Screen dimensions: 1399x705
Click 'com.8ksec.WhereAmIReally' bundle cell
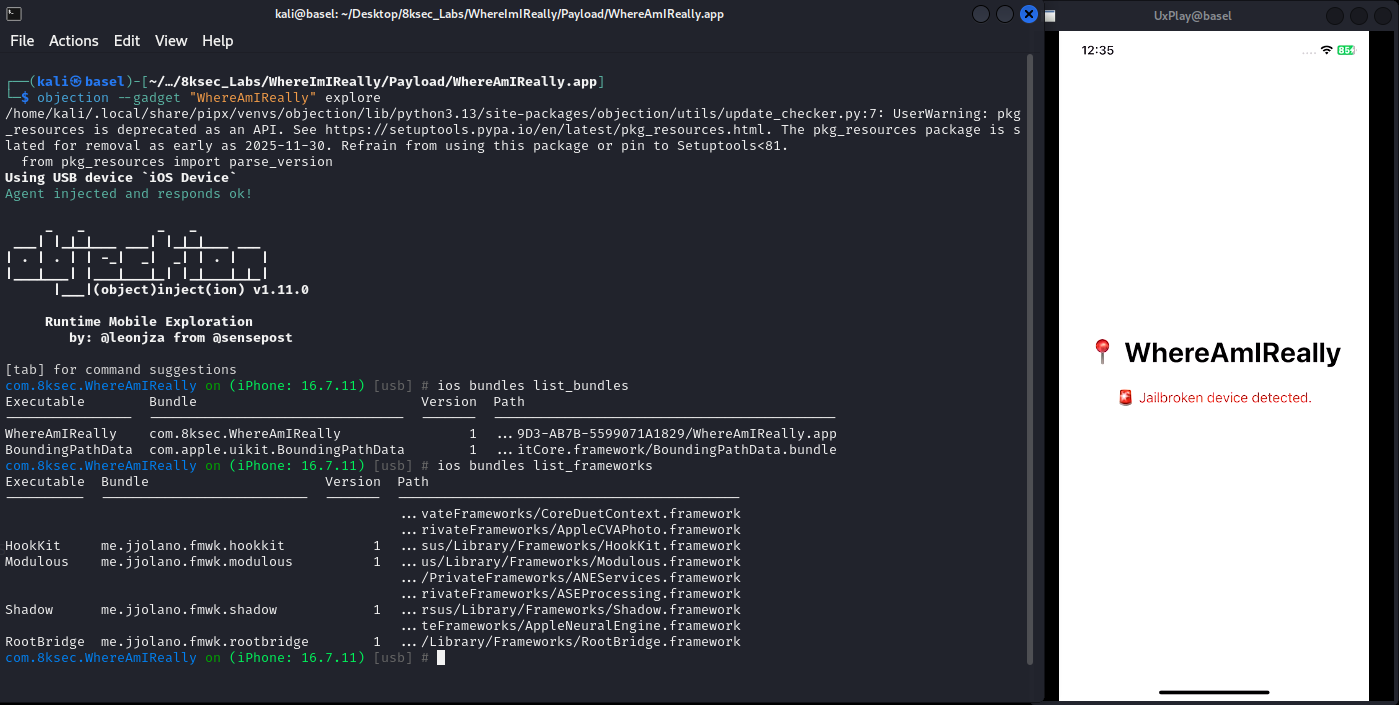pos(245,434)
